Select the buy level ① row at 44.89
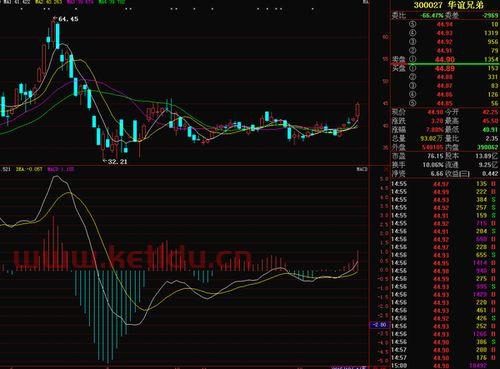This screenshot has height=369, width=500. (x=445, y=68)
